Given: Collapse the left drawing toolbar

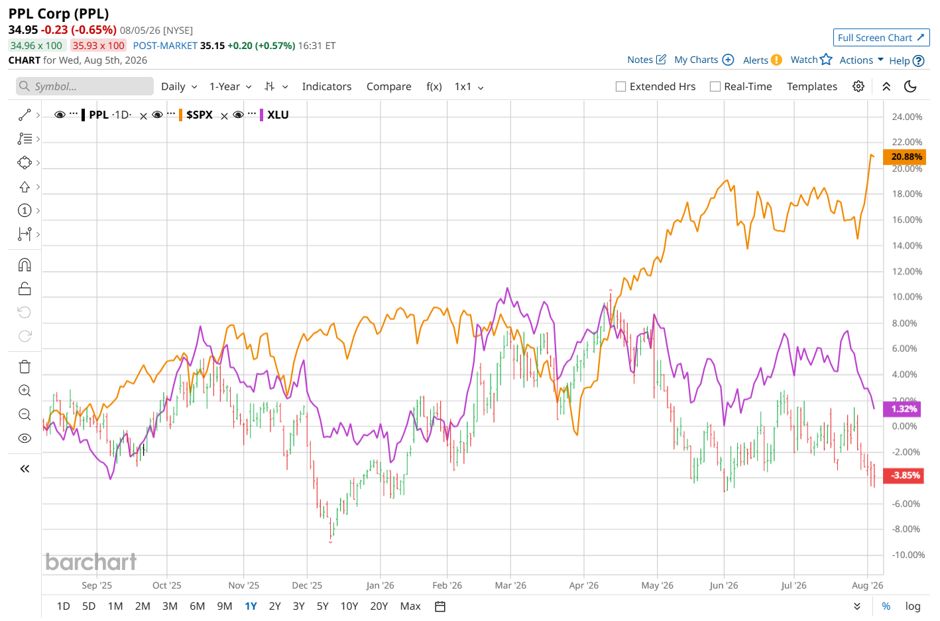Looking at the screenshot, I should click(25, 469).
